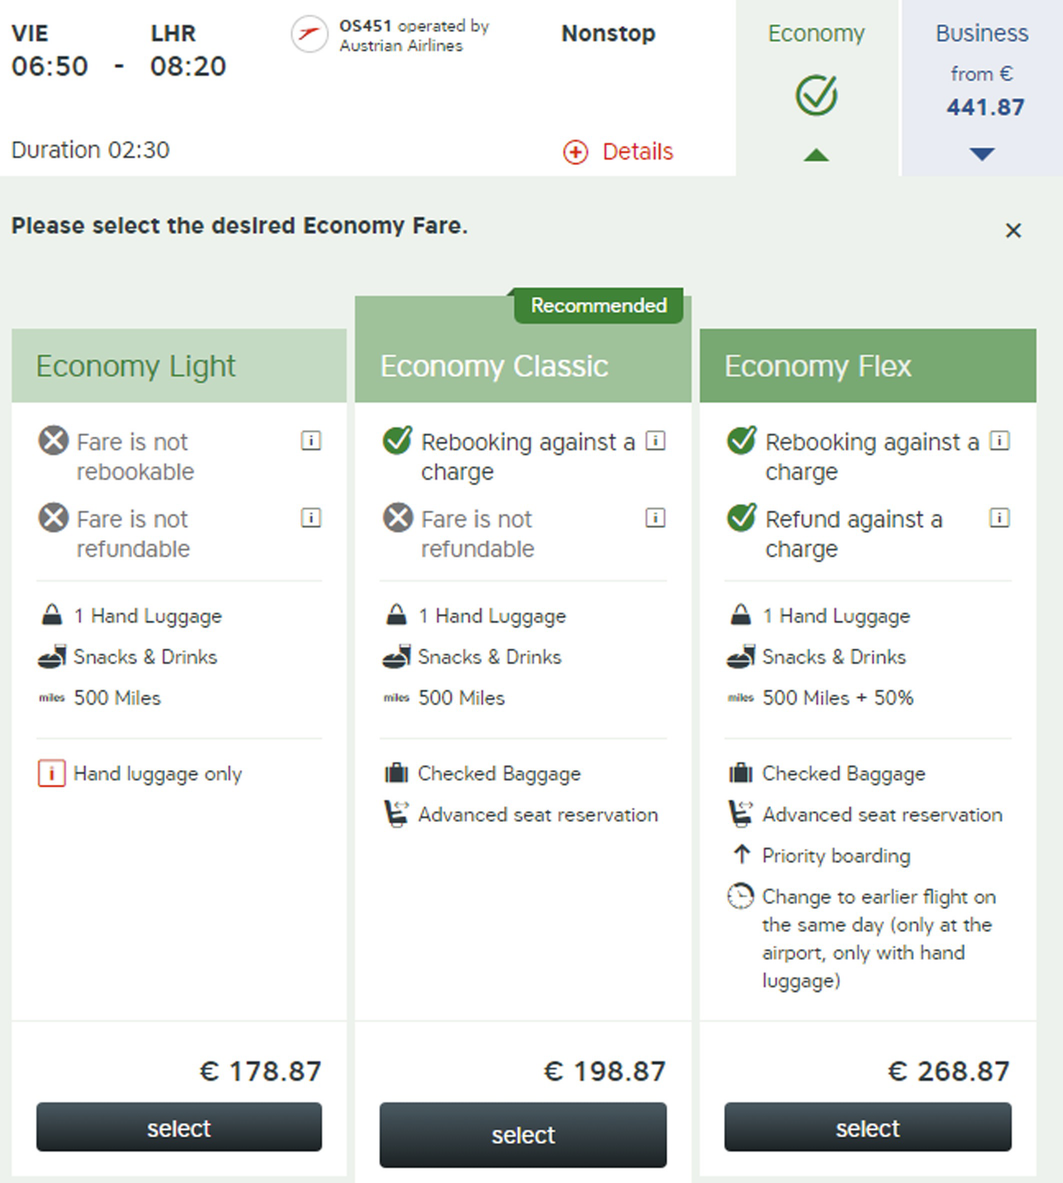
Task: Open info for Economy Classic not refundable
Action: click(x=656, y=518)
